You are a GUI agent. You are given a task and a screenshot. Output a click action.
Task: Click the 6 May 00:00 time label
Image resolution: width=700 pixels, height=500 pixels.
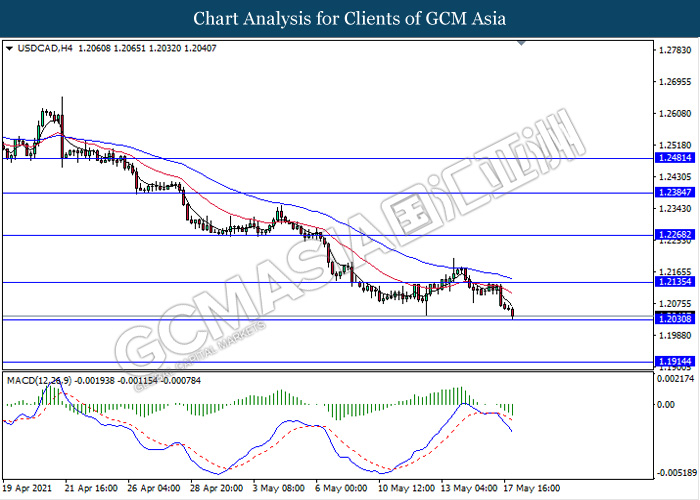[341, 488]
